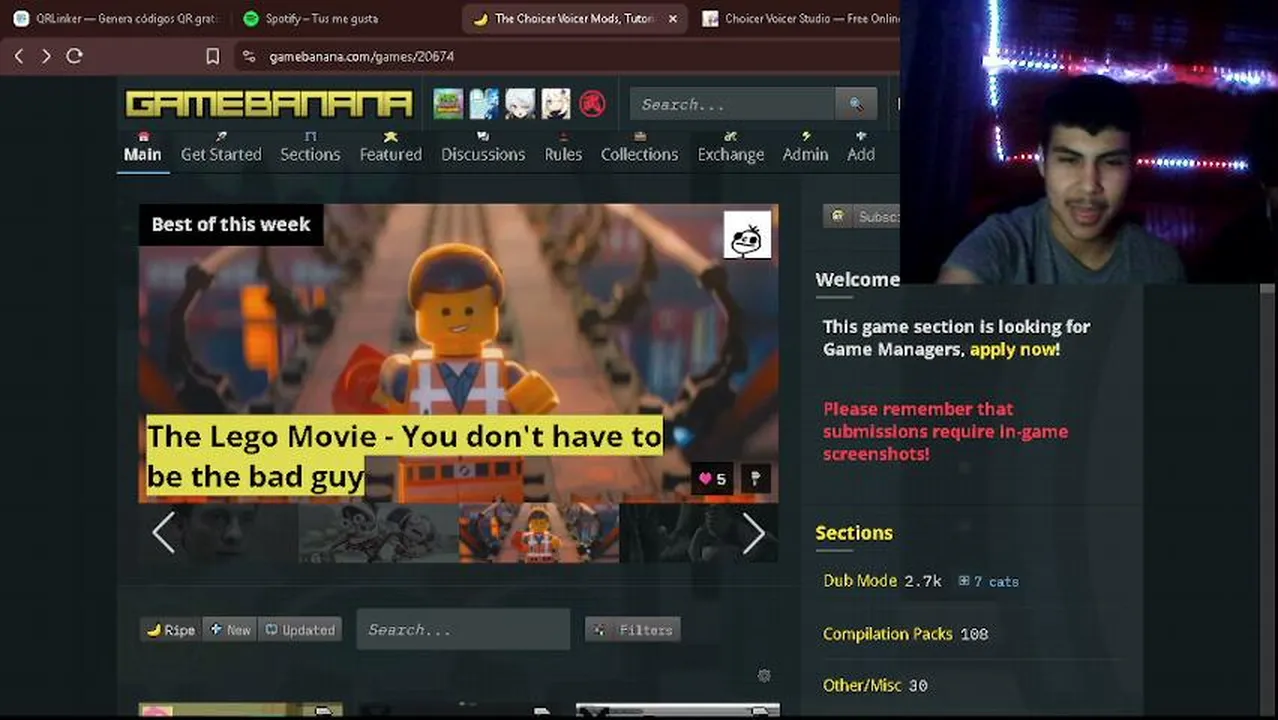The image size is (1278, 720).
Task: Open The Lego Movie featured title
Action: [404, 456]
